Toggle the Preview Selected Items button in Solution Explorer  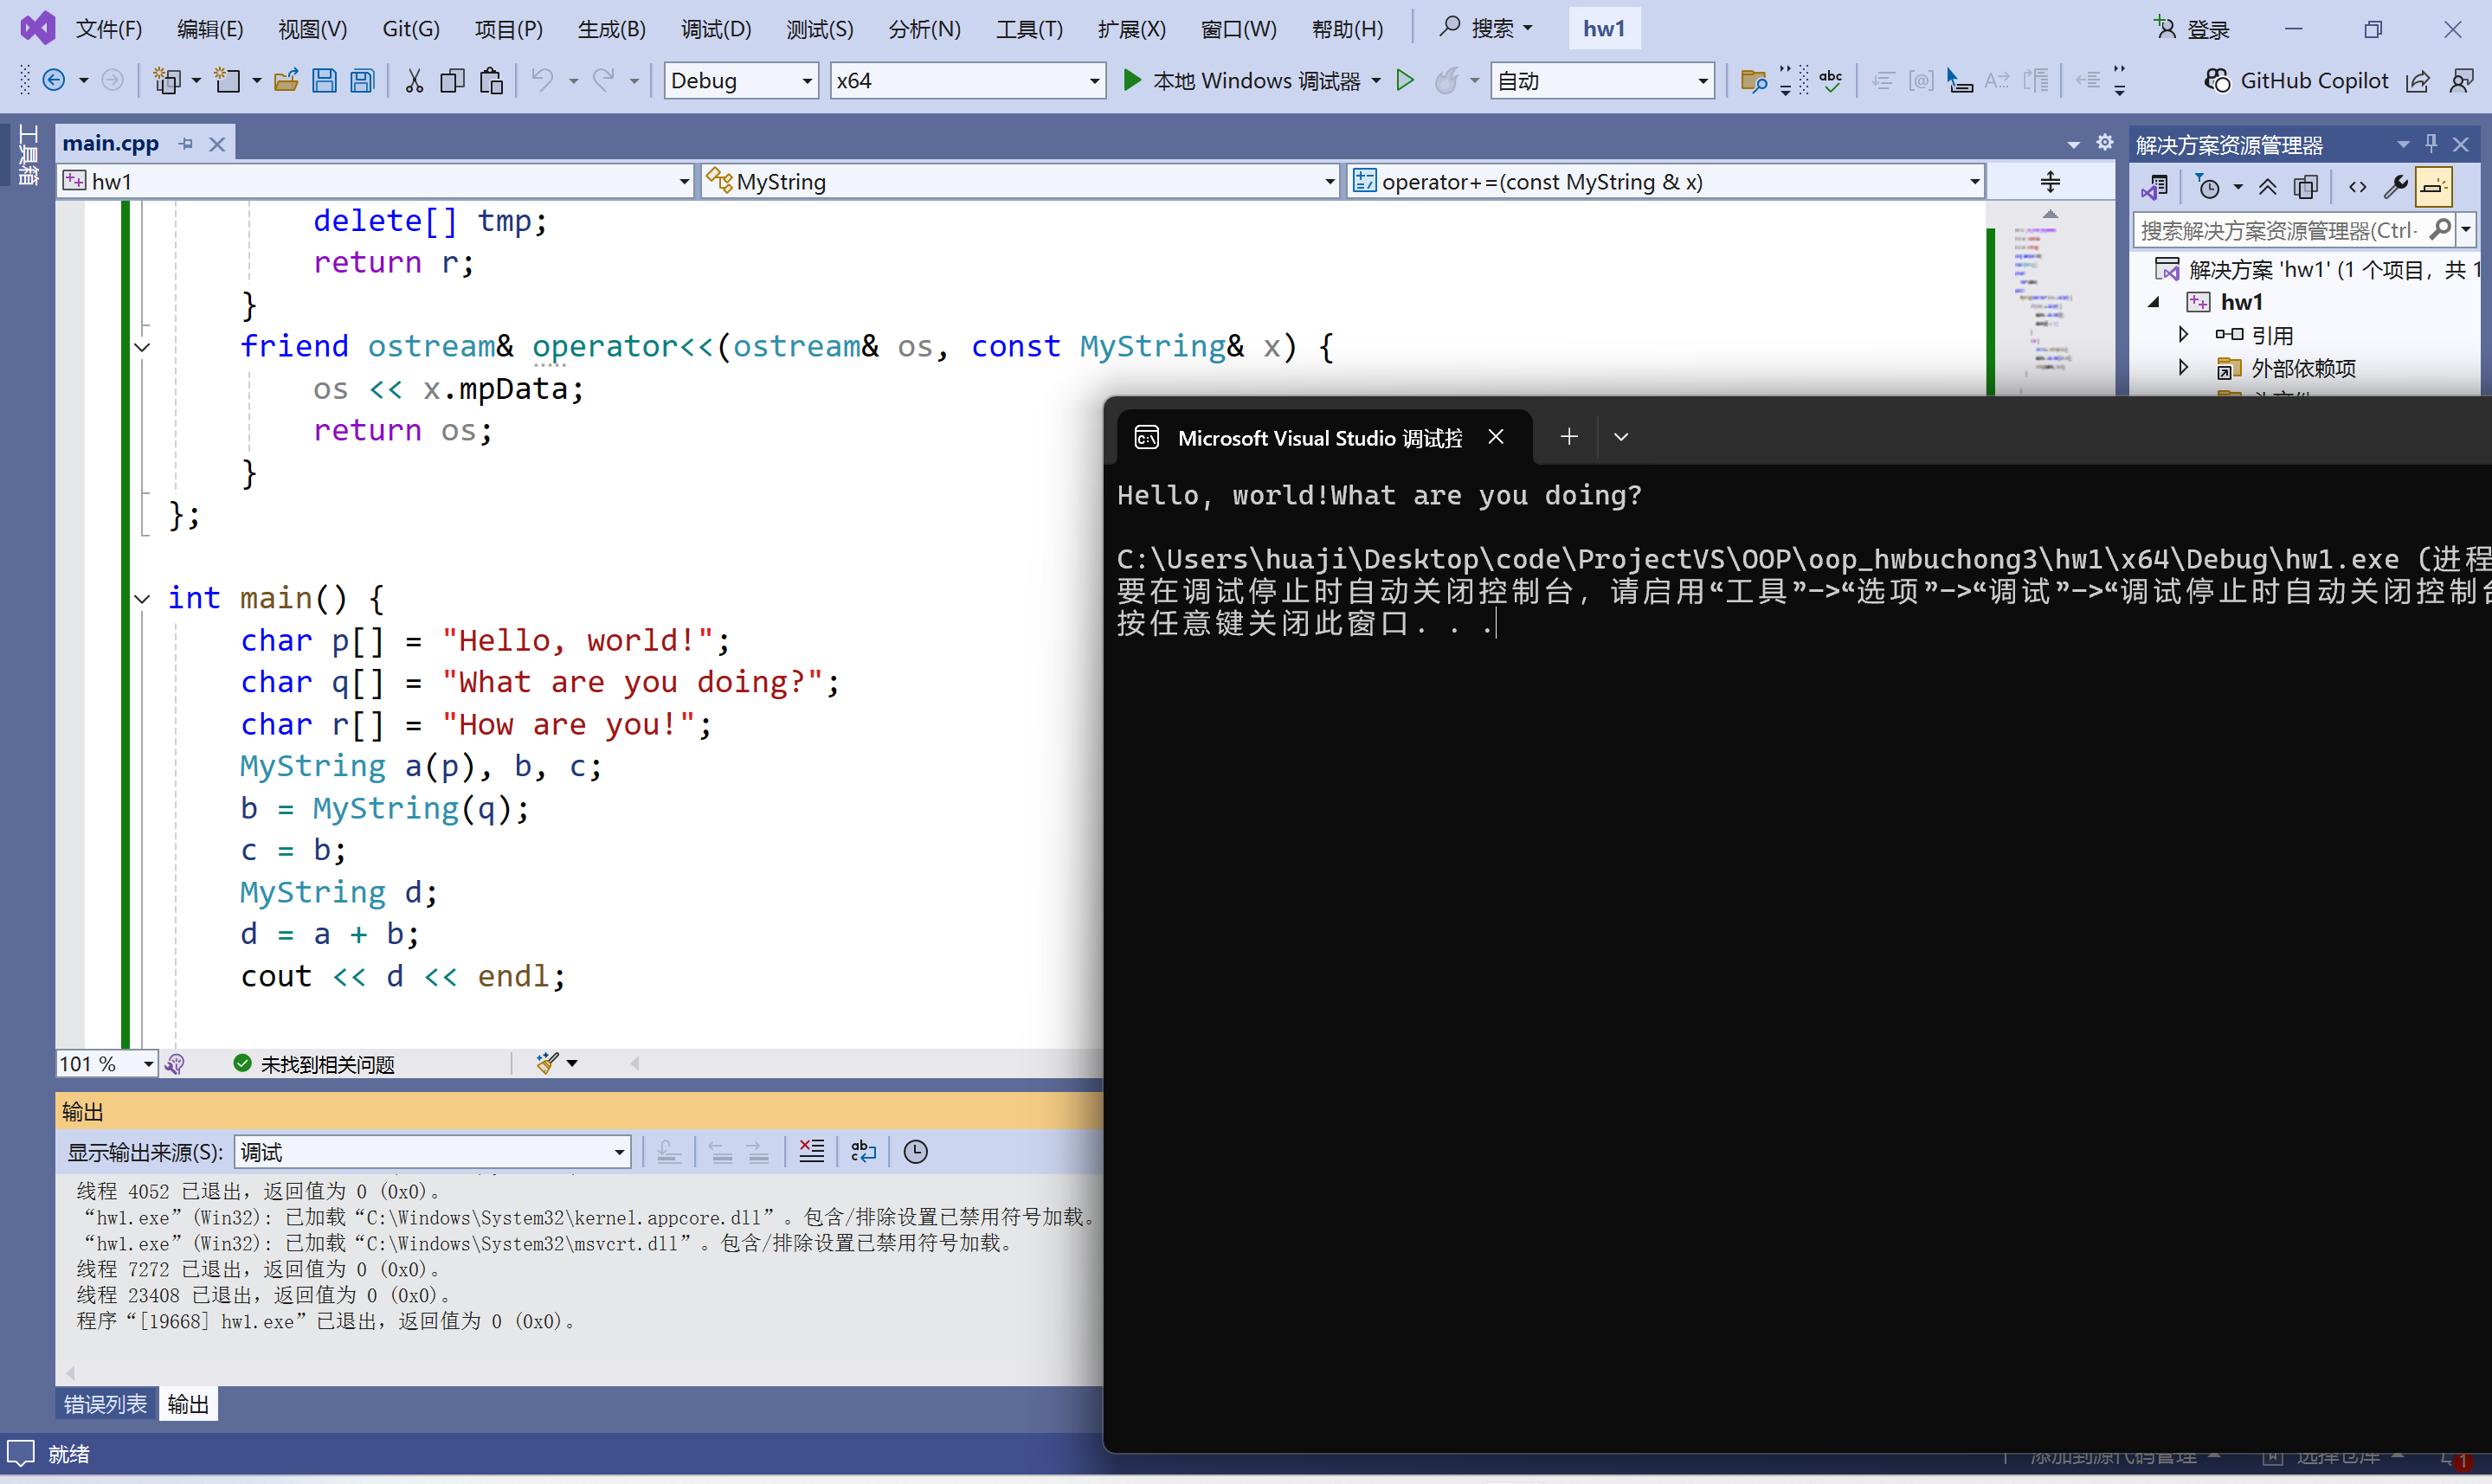pyautogui.click(x=2434, y=186)
